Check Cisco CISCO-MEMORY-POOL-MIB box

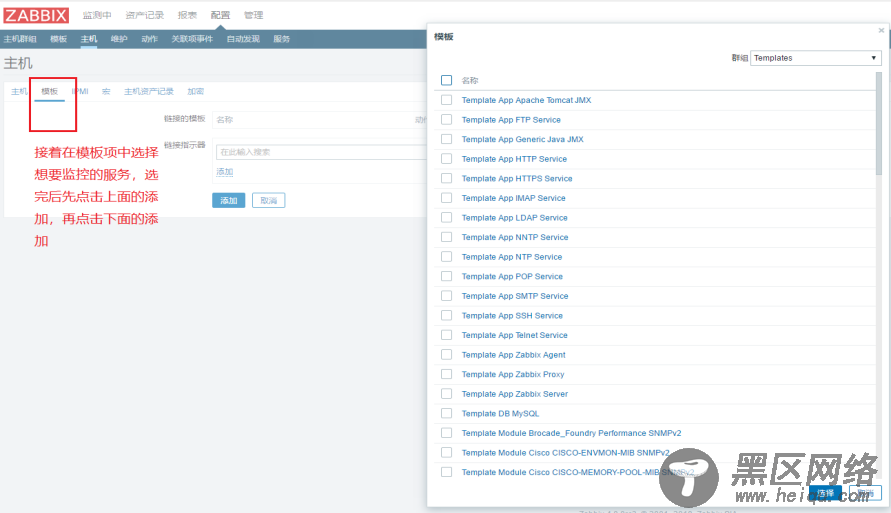(447, 472)
